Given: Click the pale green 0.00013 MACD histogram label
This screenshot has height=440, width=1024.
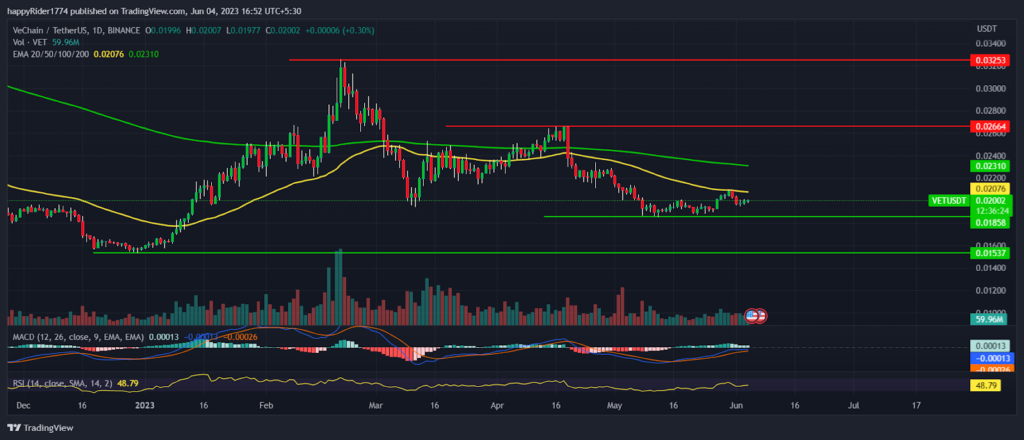Looking at the screenshot, I should (x=991, y=347).
